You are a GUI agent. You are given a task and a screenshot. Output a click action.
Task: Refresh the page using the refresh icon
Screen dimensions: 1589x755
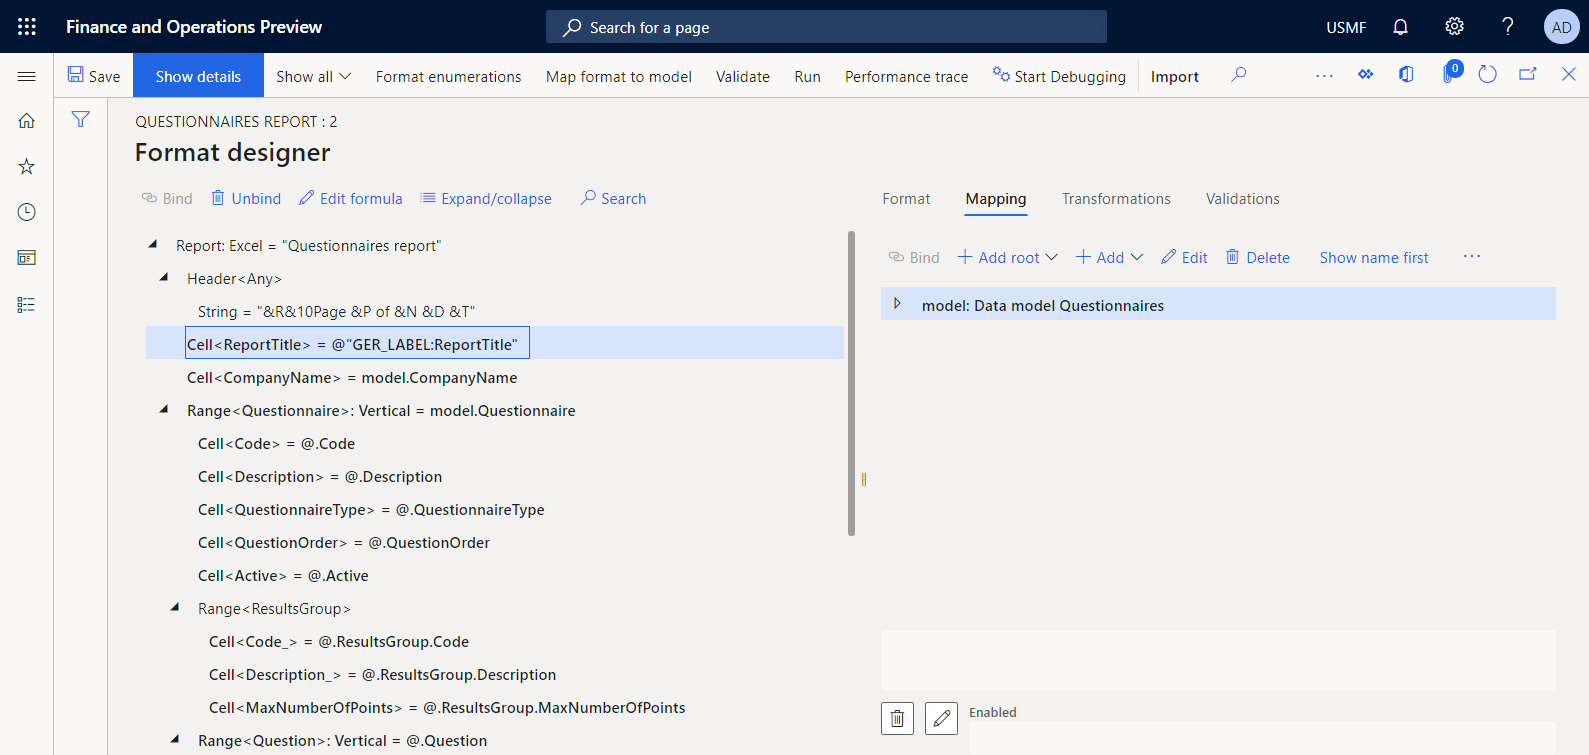(1487, 75)
